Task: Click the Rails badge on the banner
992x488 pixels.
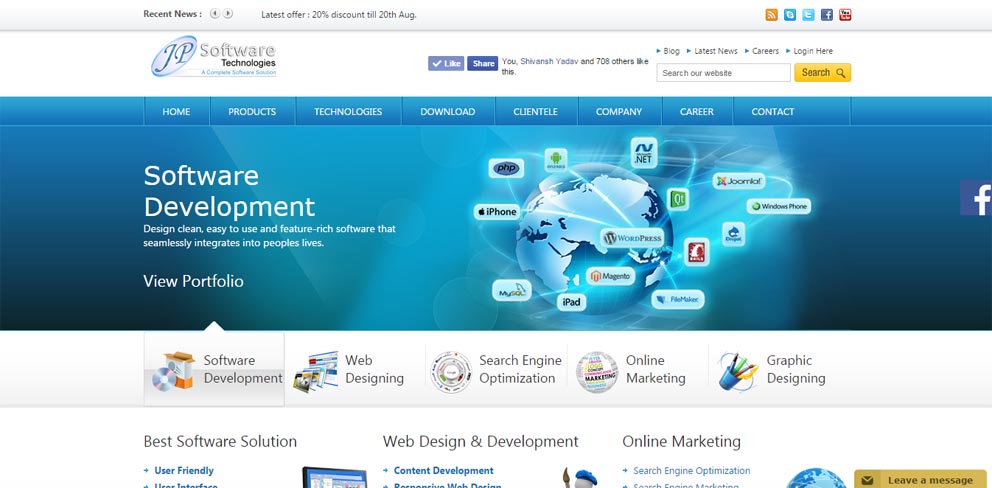Action: click(697, 251)
